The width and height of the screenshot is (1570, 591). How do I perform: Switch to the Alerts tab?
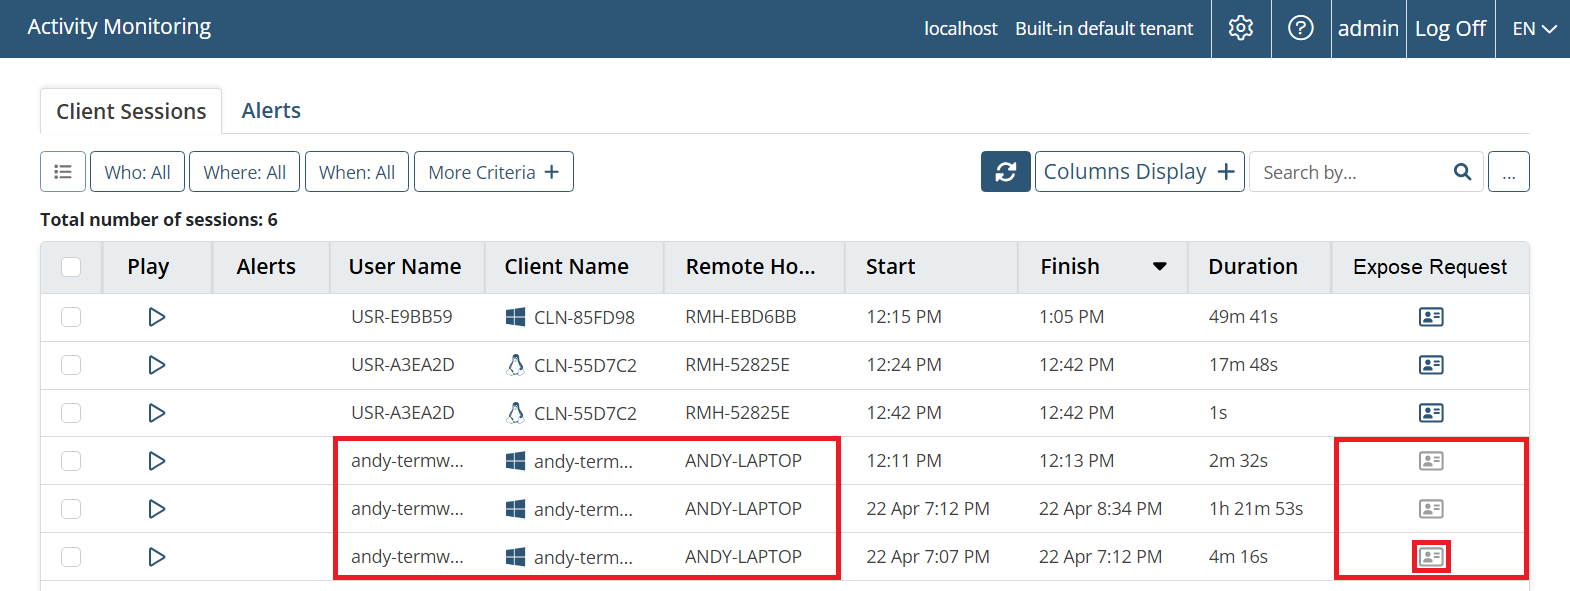click(271, 111)
